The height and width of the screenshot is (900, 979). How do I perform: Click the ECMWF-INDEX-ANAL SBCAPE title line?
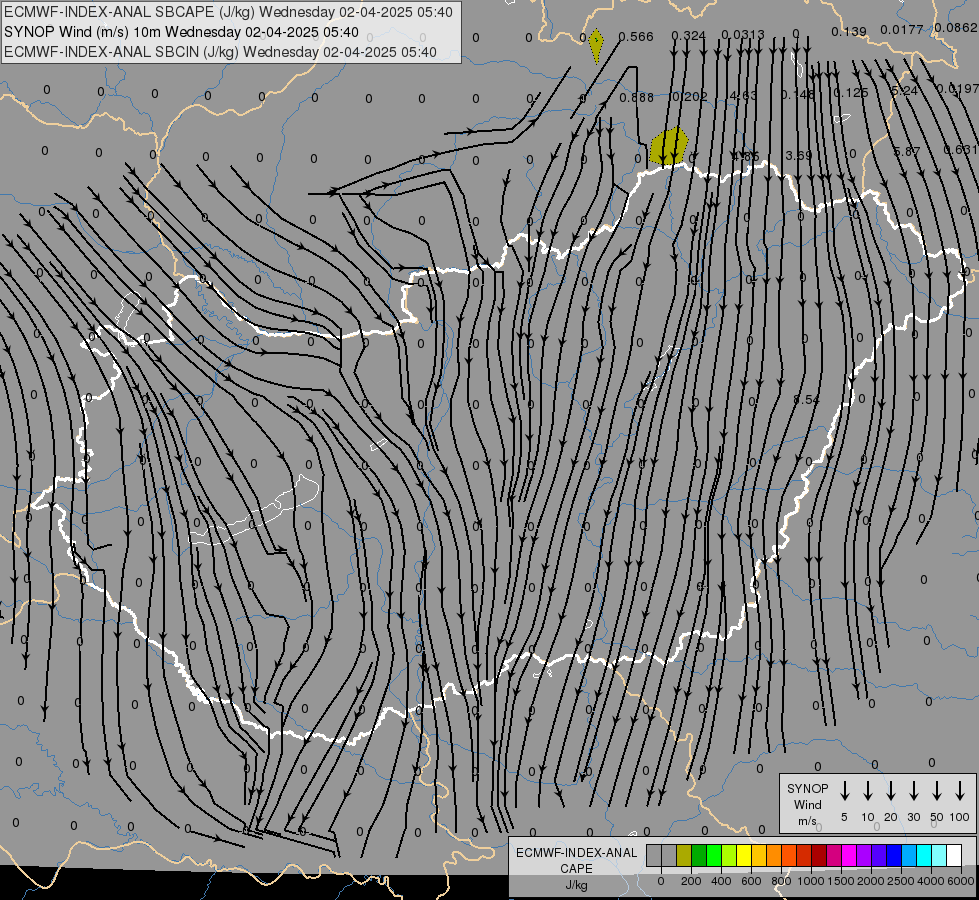[228, 12]
